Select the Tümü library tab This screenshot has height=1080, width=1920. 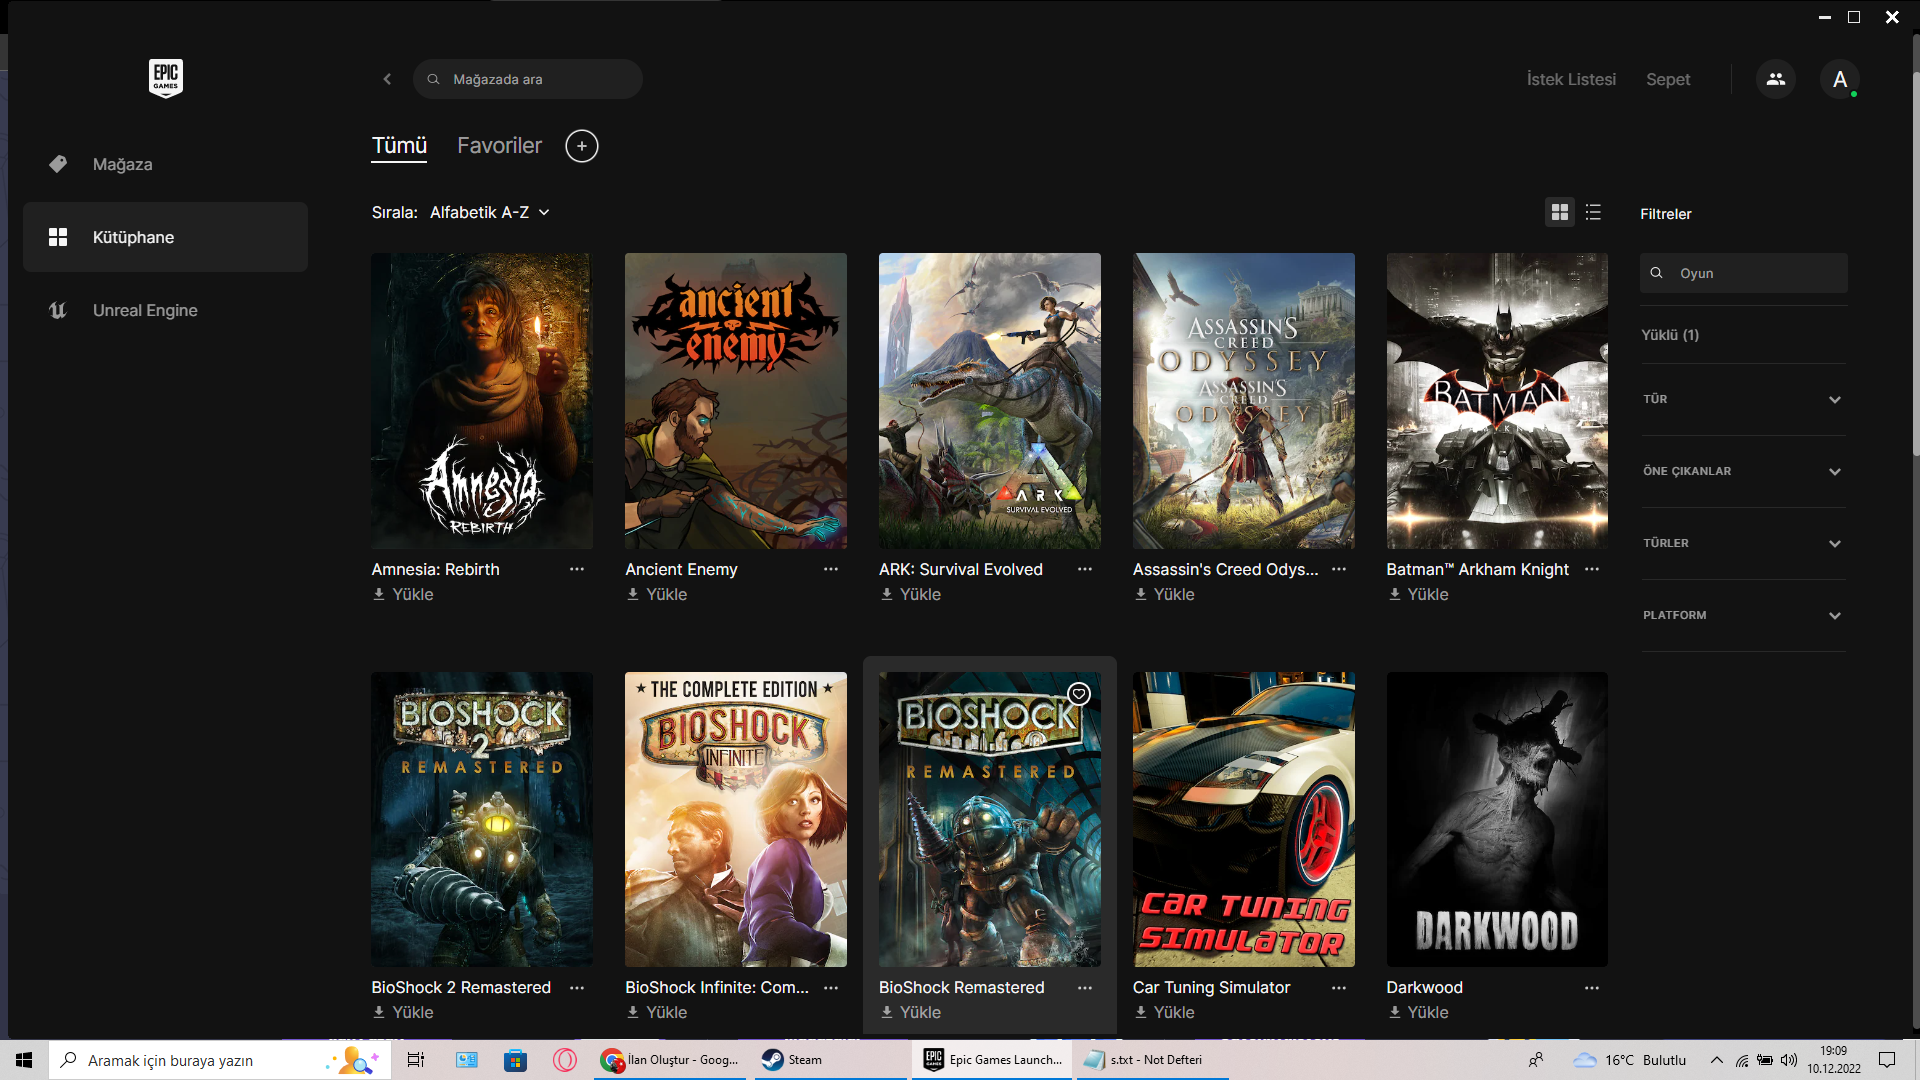[398, 145]
